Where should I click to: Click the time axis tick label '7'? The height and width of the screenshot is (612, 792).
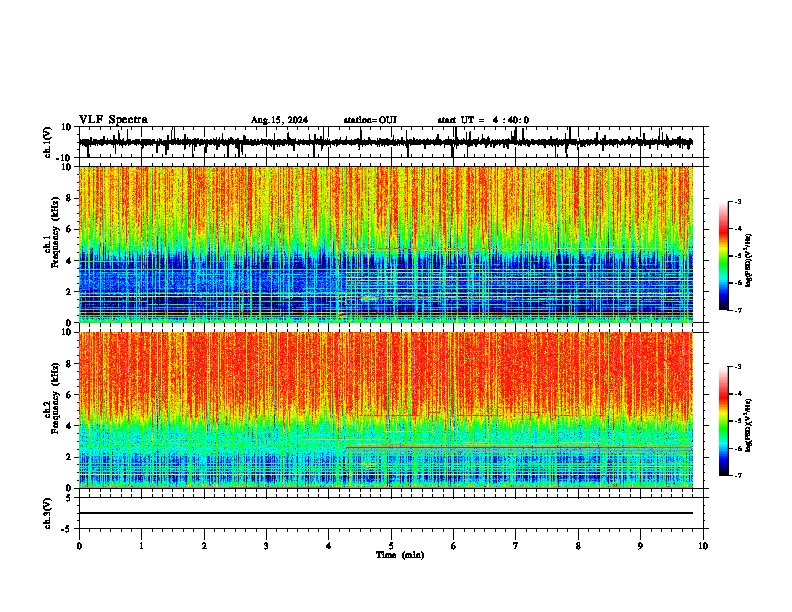[516, 546]
